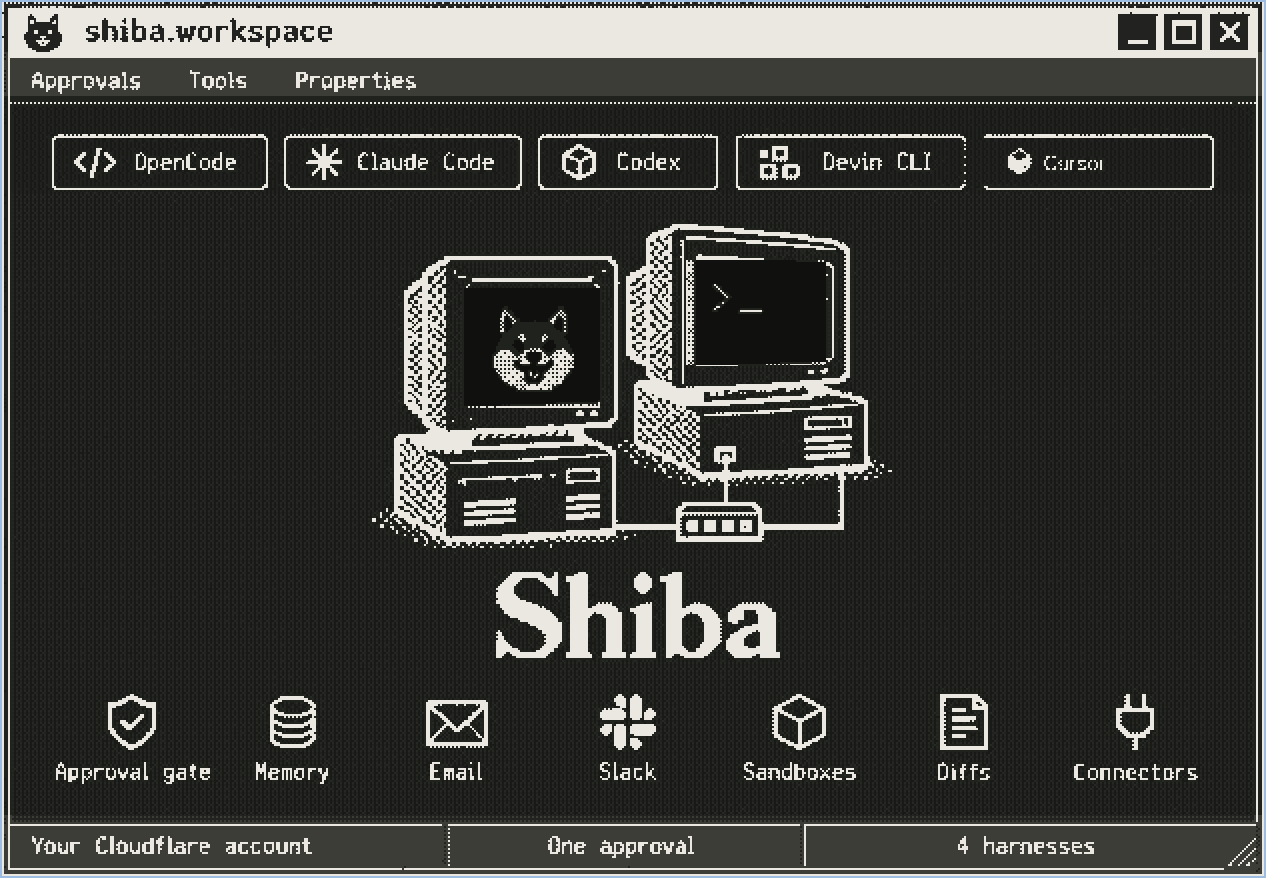Viewport: 1266px width, 878px height.
Task: Open the Memory database icon
Action: (x=293, y=722)
